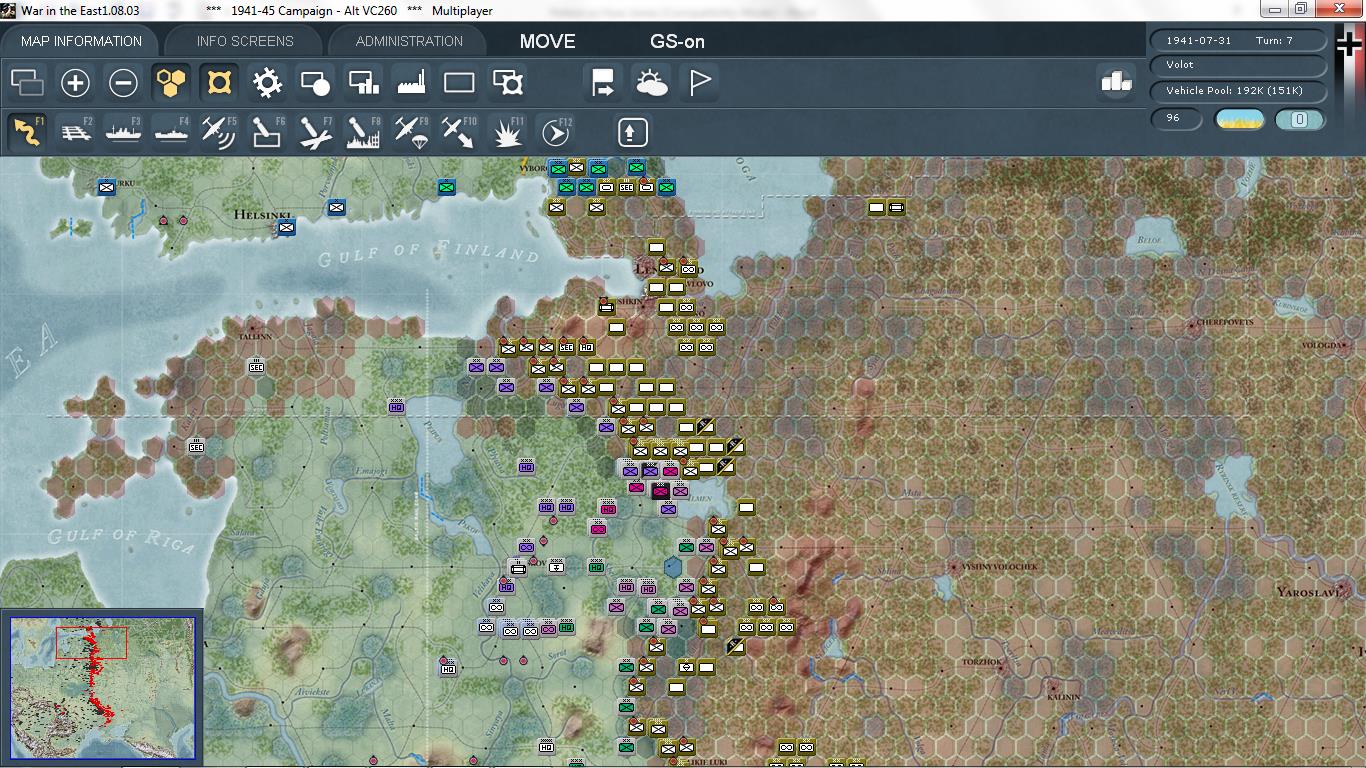Open the MAP INFORMATION tab
Image resolution: width=1366 pixels, height=768 pixels.
point(81,41)
